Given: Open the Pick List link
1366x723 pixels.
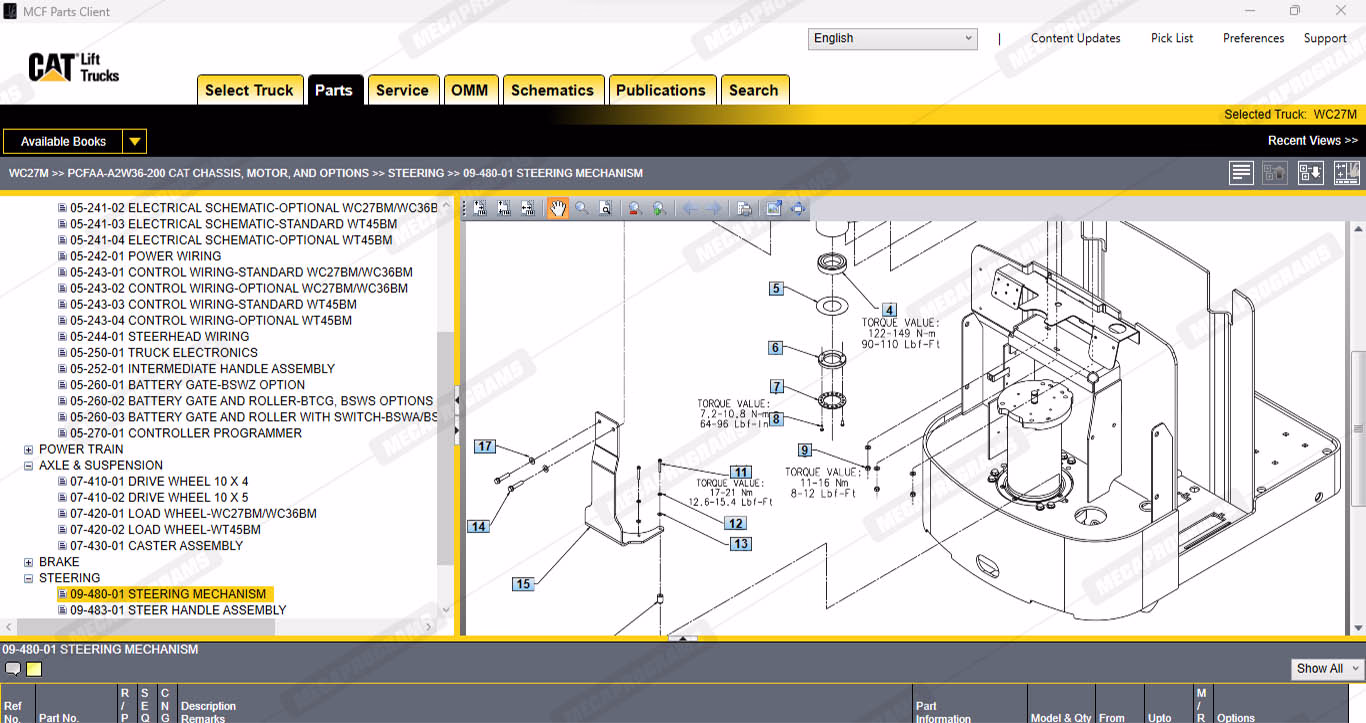Looking at the screenshot, I should point(1171,38).
